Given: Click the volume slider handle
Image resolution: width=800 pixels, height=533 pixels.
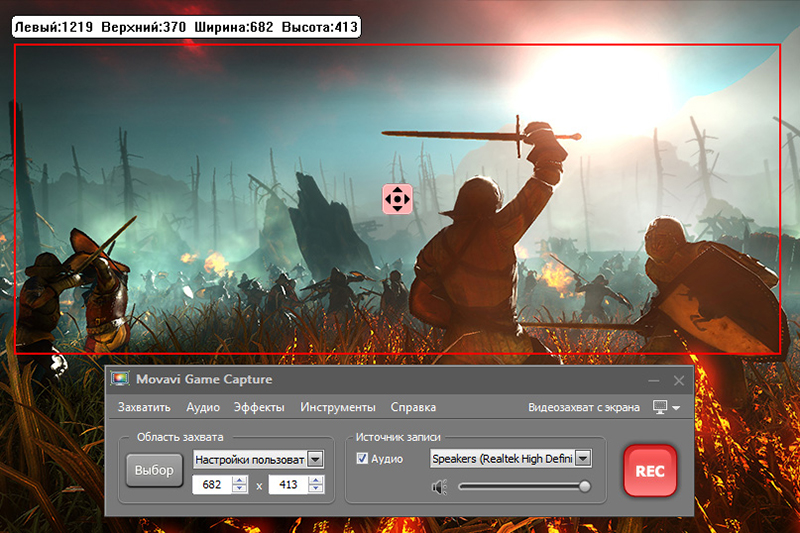Looking at the screenshot, I should coord(584,487).
